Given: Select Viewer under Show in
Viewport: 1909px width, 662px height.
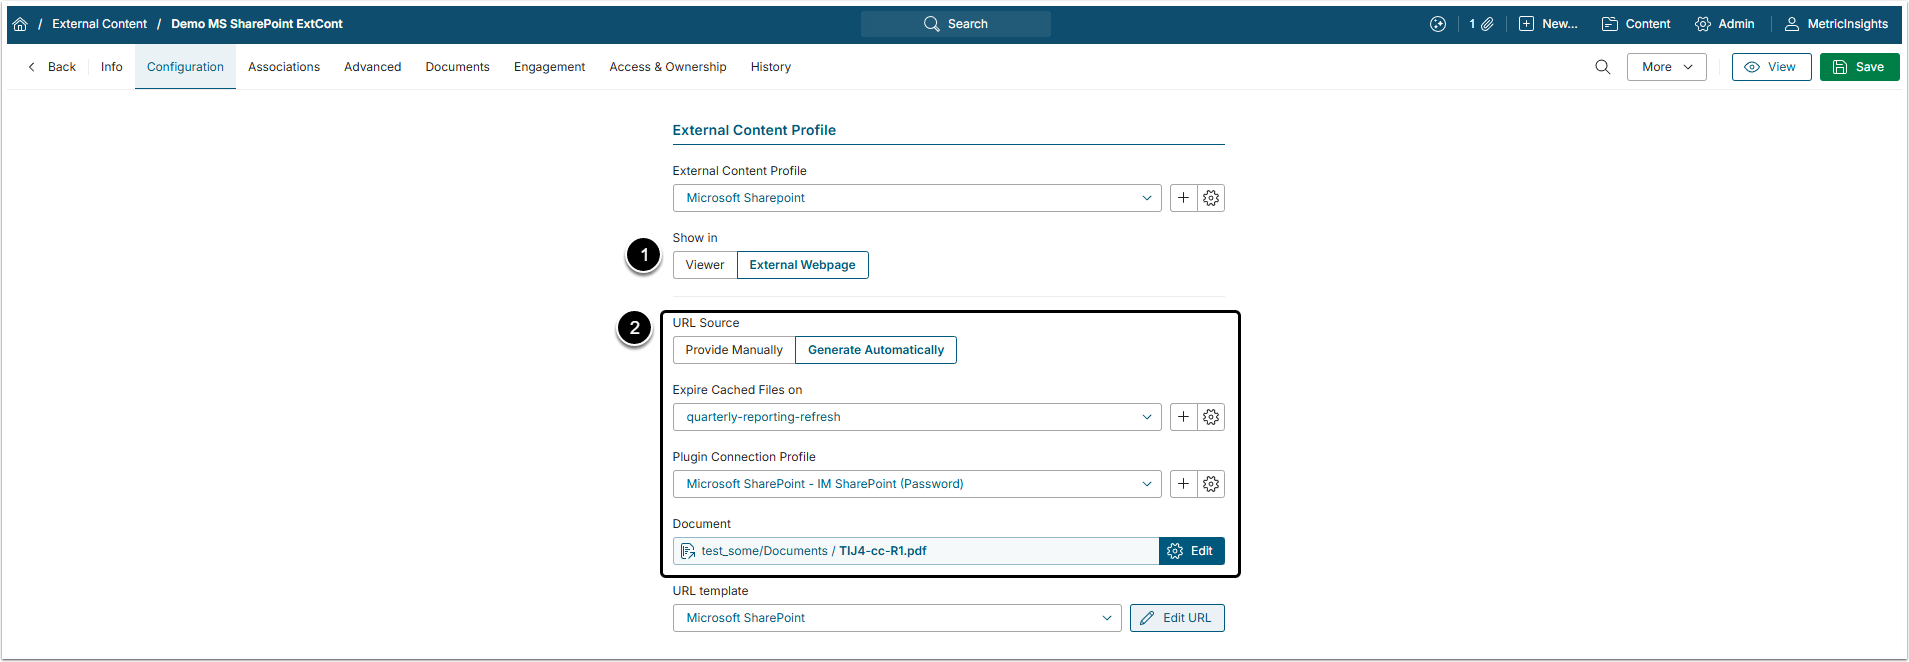Looking at the screenshot, I should 705,265.
